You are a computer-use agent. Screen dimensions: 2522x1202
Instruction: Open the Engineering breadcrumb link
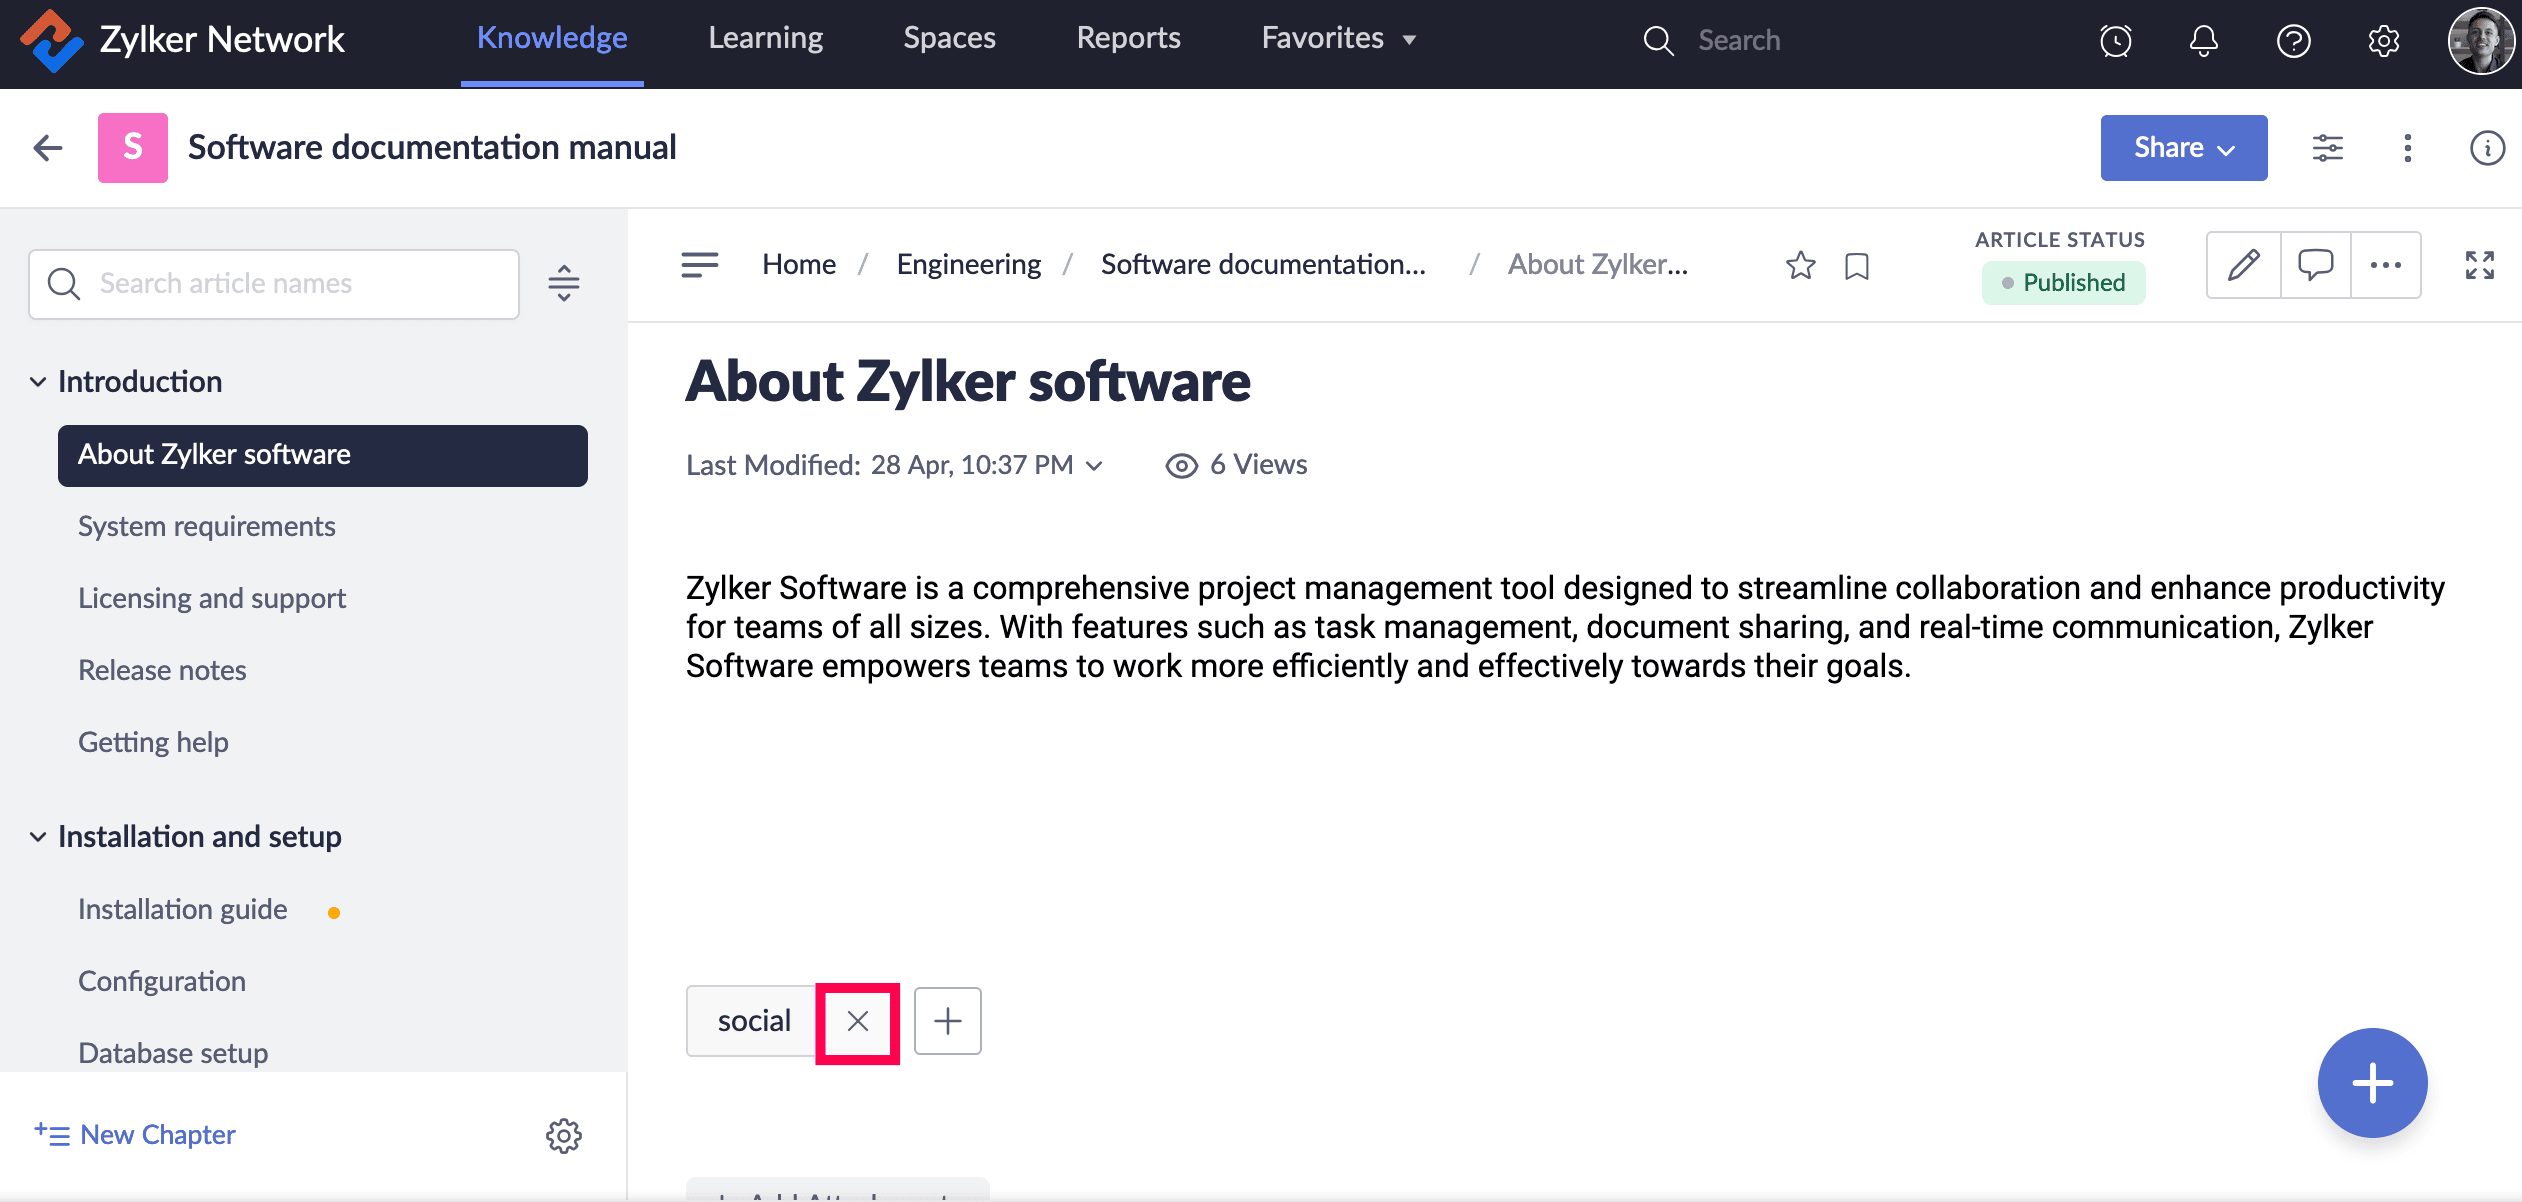(968, 264)
